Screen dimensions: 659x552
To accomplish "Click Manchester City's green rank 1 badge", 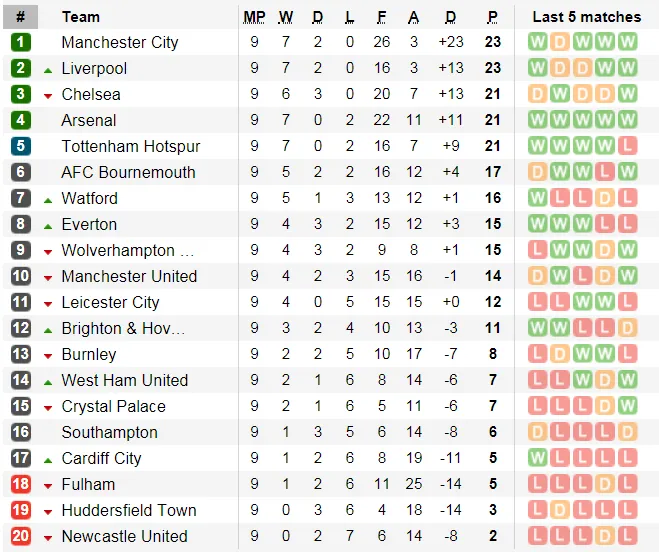I will pyautogui.click(x=21, y=42).
